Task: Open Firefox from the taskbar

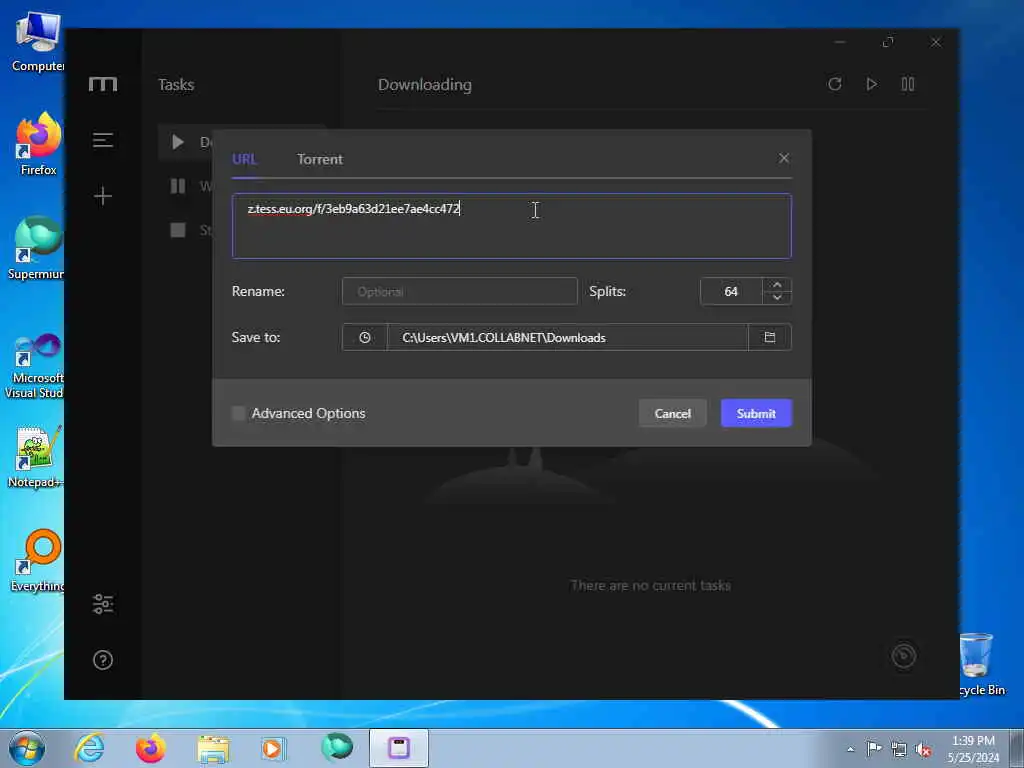Action: point(150,748)
